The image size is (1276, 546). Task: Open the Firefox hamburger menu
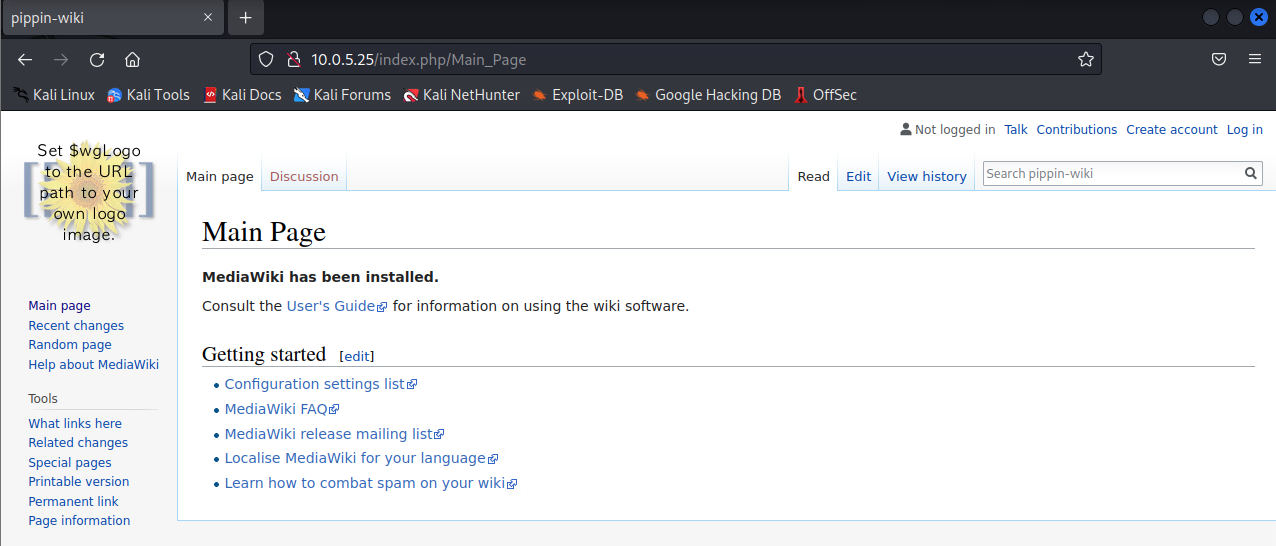1254,59
